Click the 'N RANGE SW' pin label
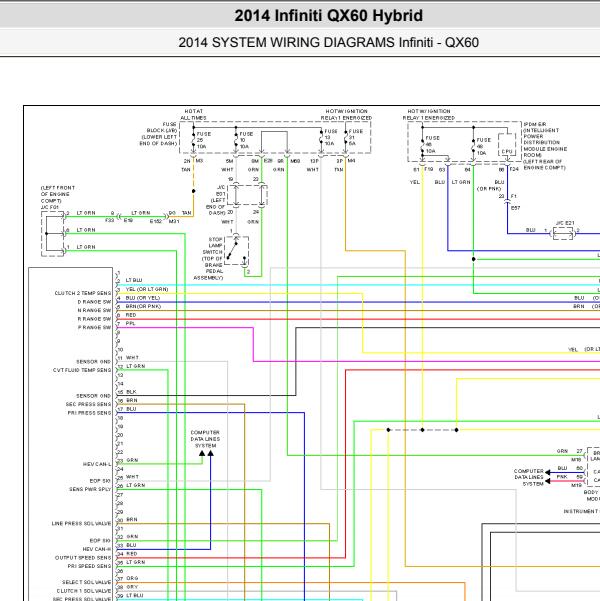The width and height of the screenshot is (600, 601). click(94, 310)
